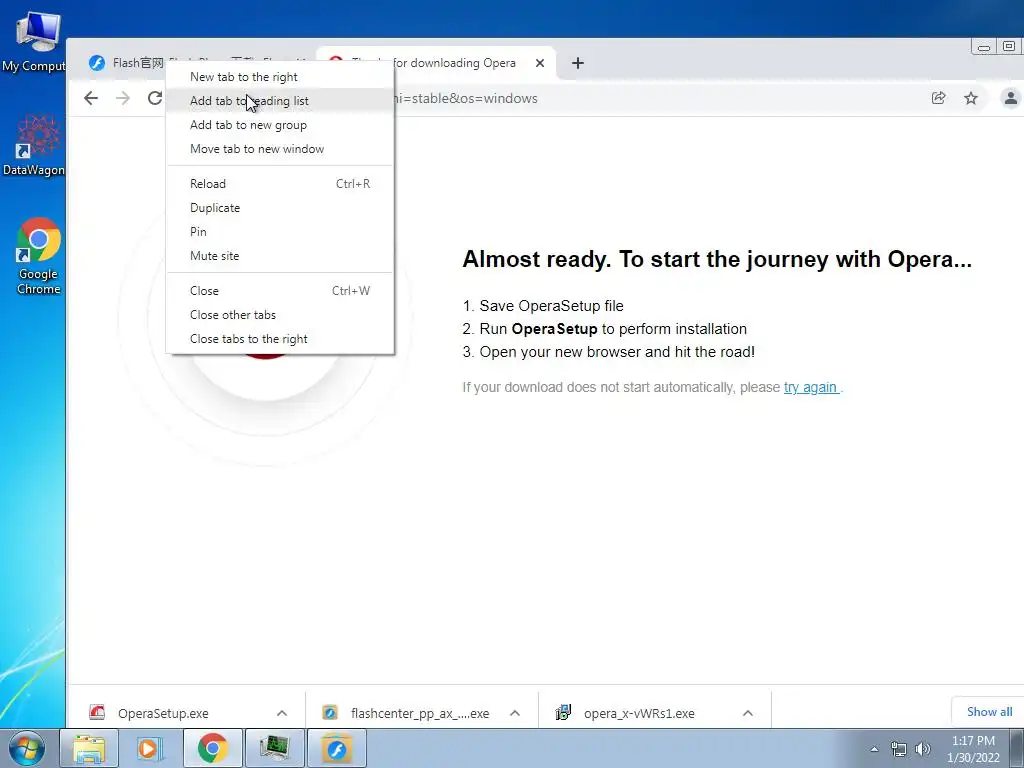Select Duplicate from the tab menu

(x=280, y=208)
